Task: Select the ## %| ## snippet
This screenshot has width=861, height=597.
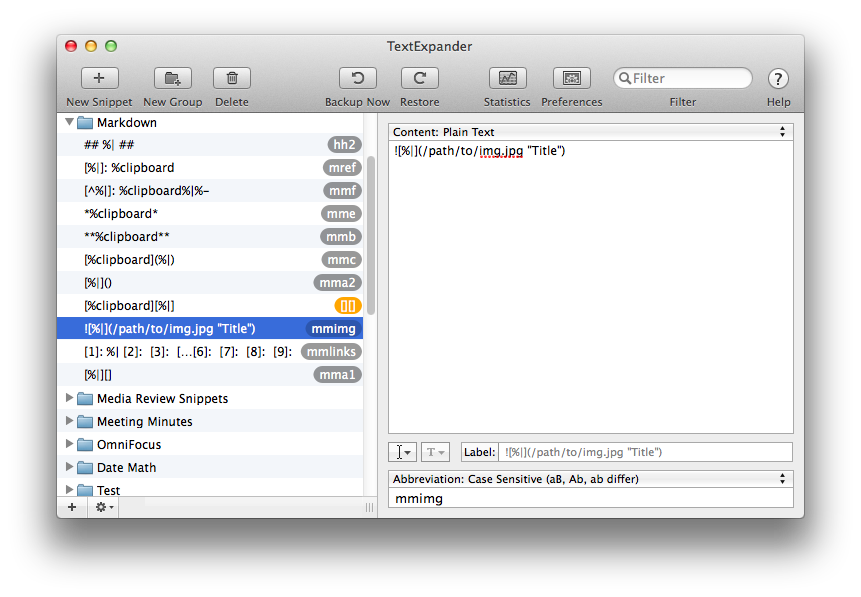Action: (x=210, y=144)
